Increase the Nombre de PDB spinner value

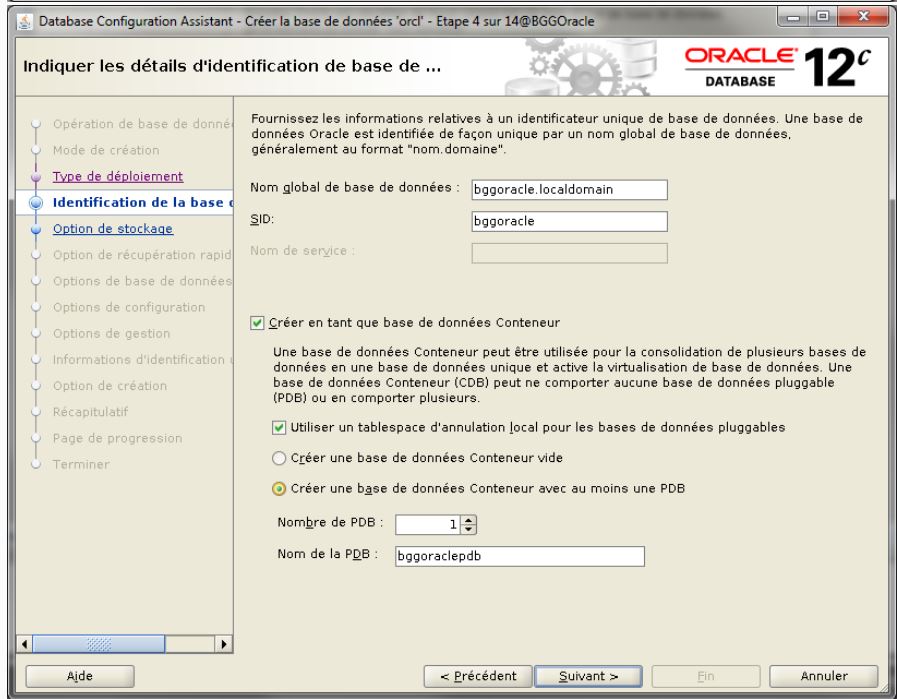coord(469,520)
